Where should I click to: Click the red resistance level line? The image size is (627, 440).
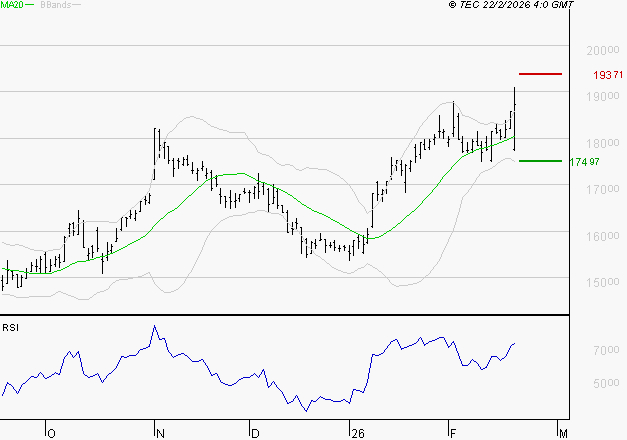[x=540, y=74]
